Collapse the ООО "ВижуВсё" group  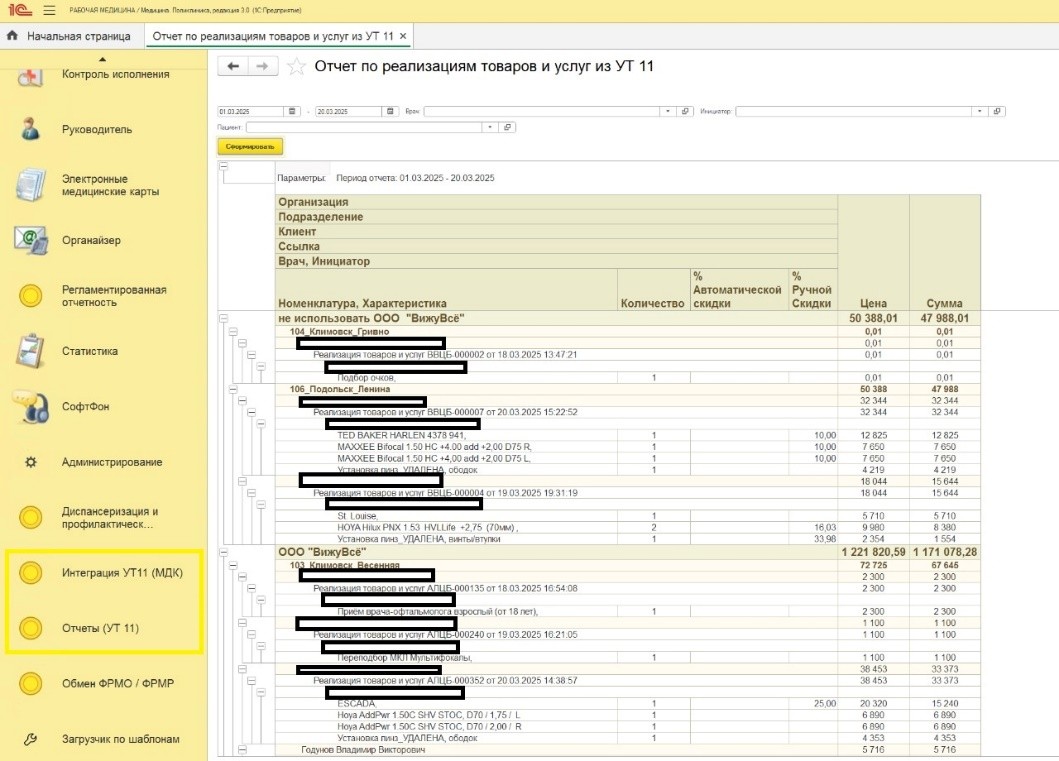[222, 552]
